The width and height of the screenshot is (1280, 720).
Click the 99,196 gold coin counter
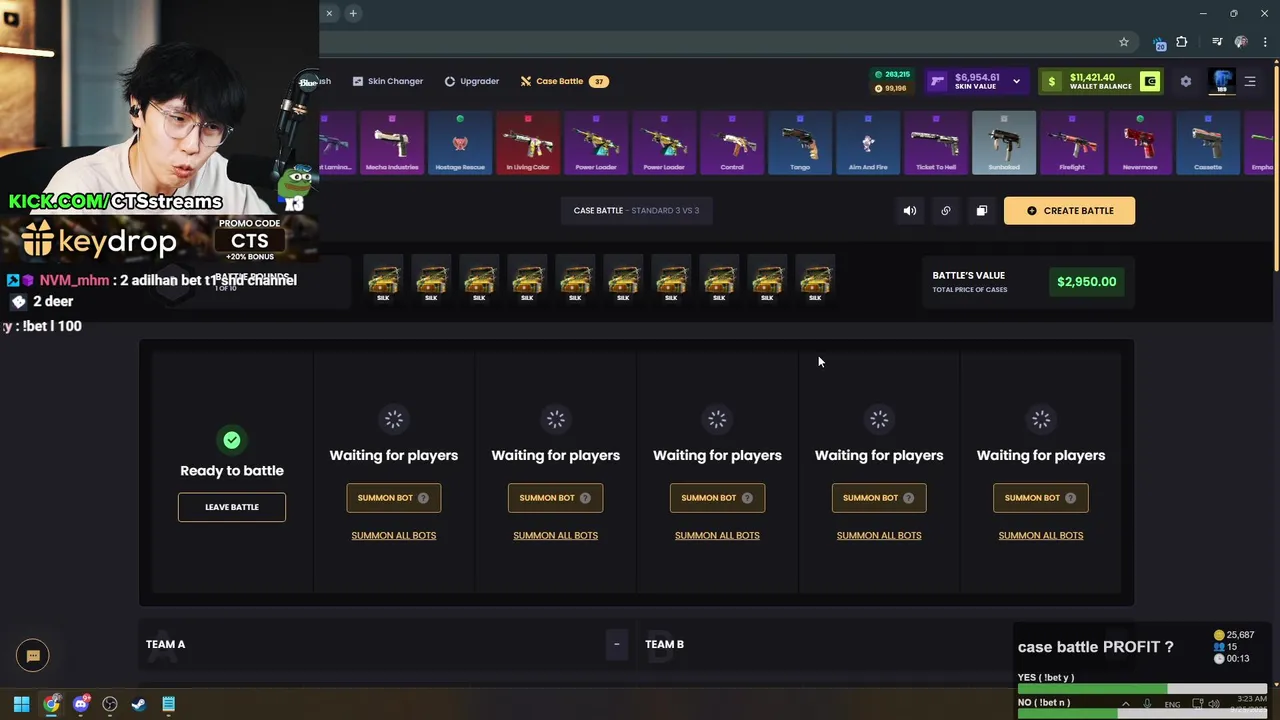click(x=891, y=88)
